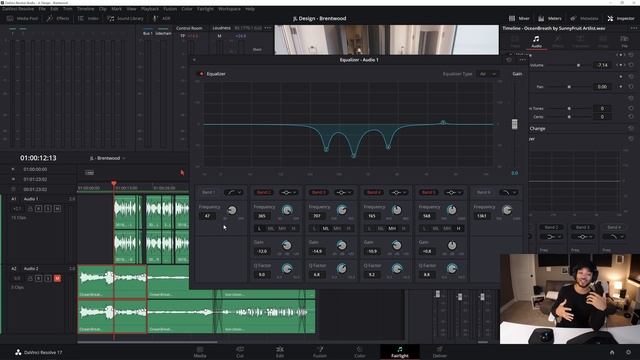This screenshot has width=640, height=360.
Task: Toggle Band 1 on or off
Action: point(208,192)
